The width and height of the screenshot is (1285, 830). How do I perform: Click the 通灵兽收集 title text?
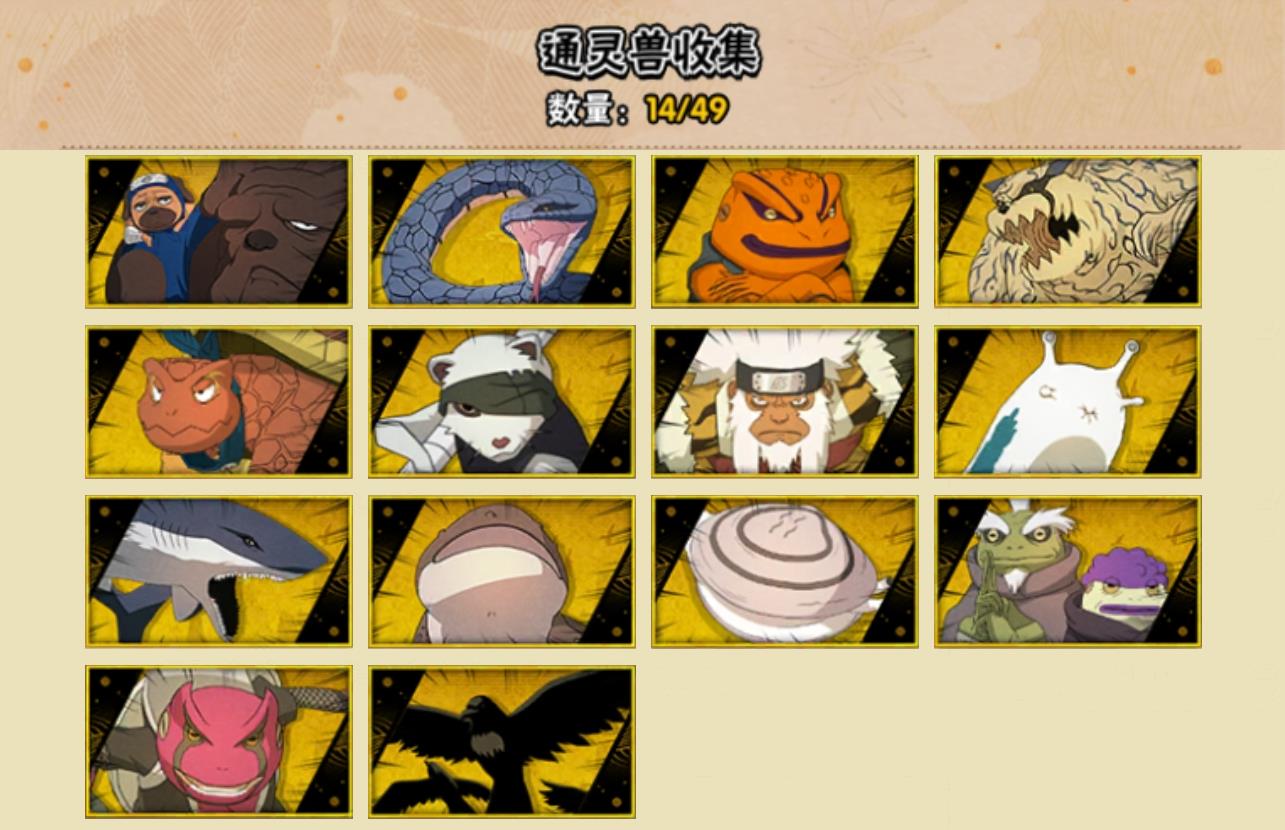tap(649, 52)
